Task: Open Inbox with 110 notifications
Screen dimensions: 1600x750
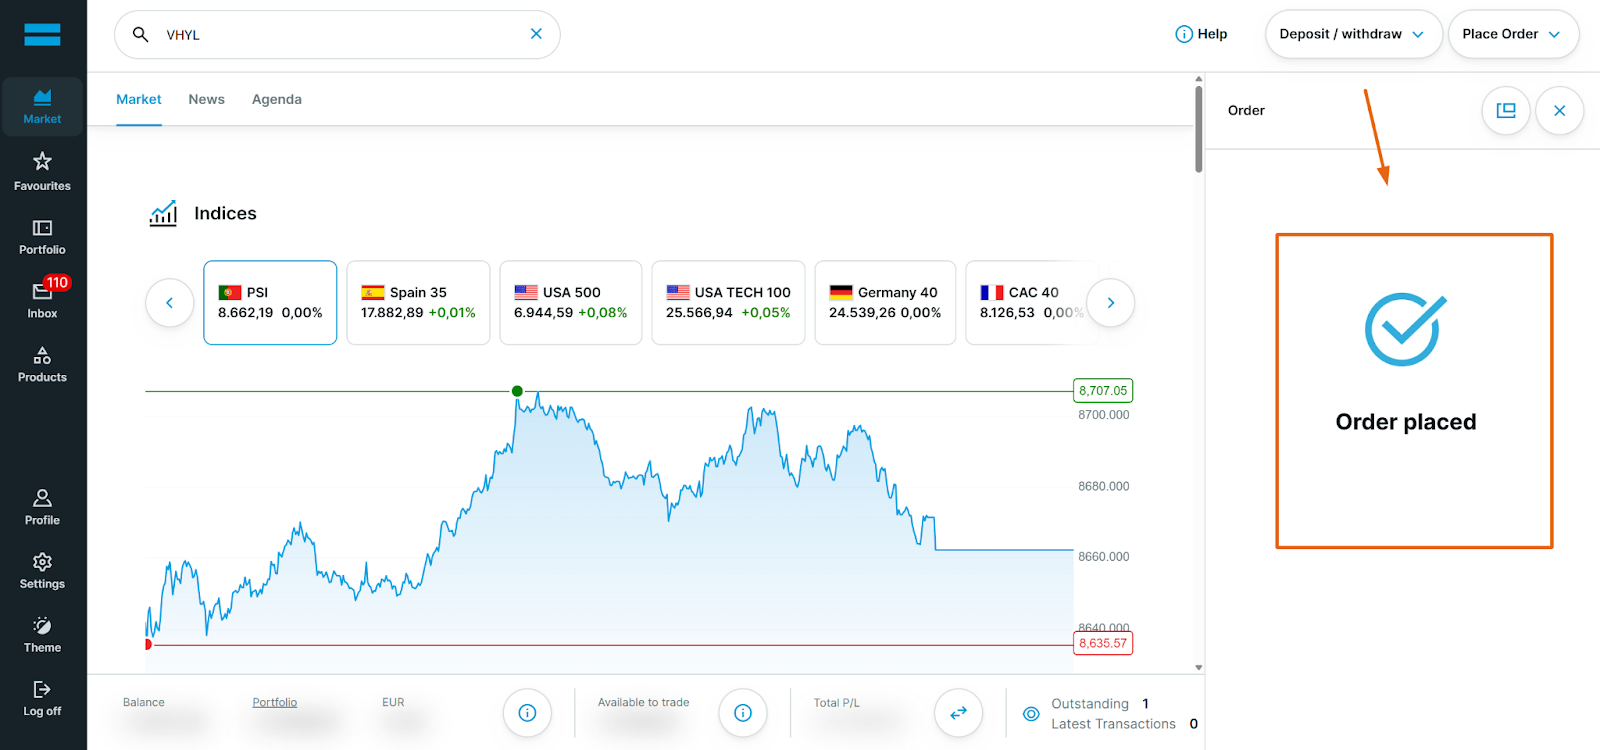Action: (42, 300)
